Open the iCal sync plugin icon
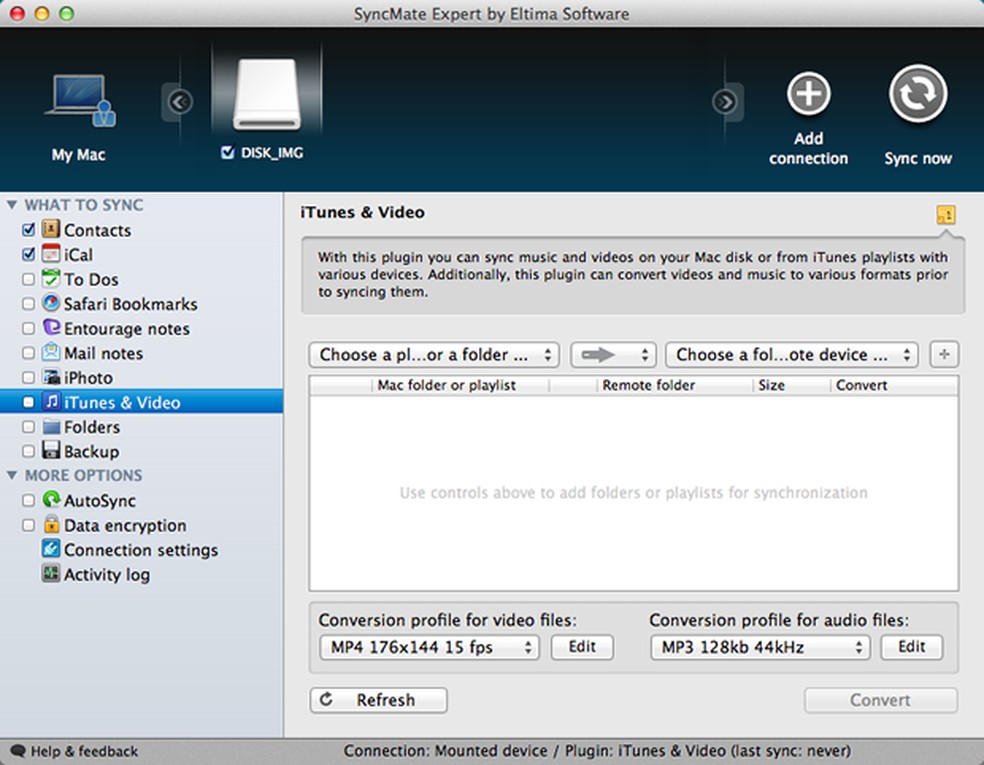984x765 pixels. tap(52, 254)
